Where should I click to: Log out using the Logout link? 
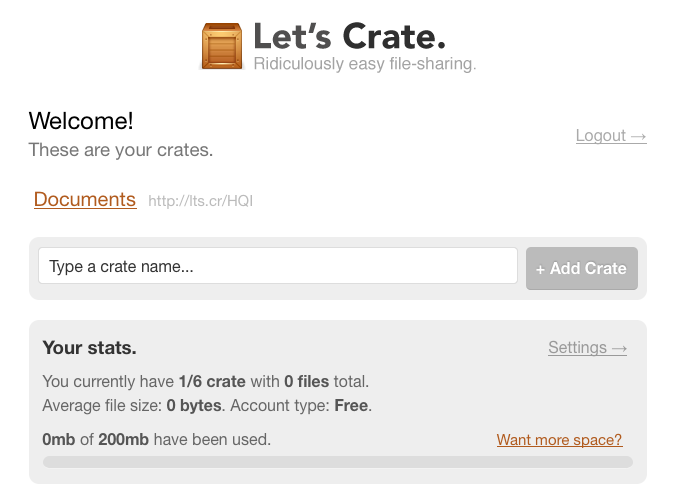click(x=611, y=136)
